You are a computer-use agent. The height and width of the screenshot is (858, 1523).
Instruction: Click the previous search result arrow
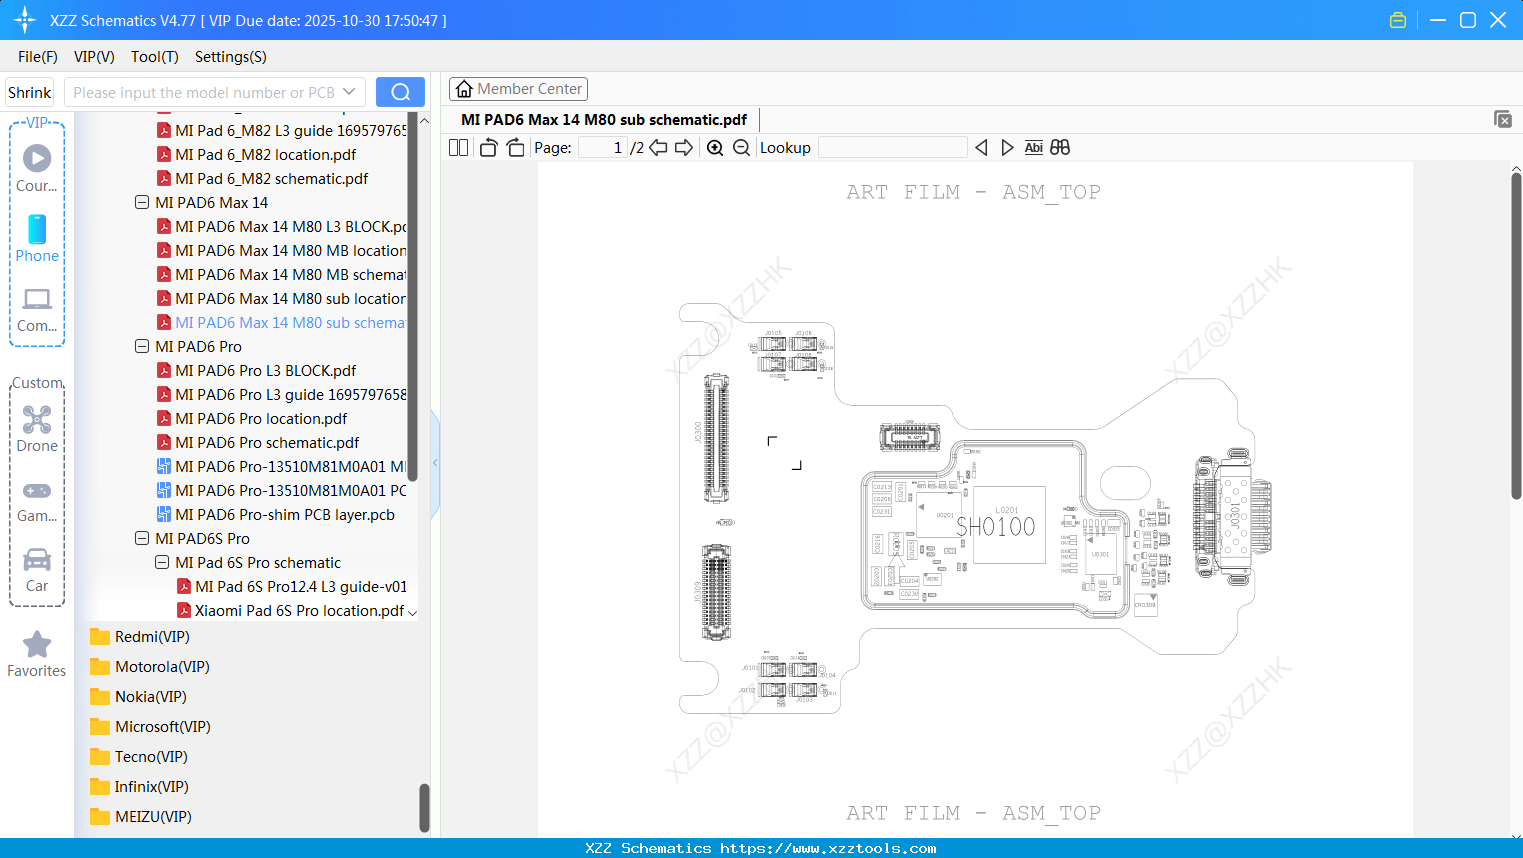981,147
